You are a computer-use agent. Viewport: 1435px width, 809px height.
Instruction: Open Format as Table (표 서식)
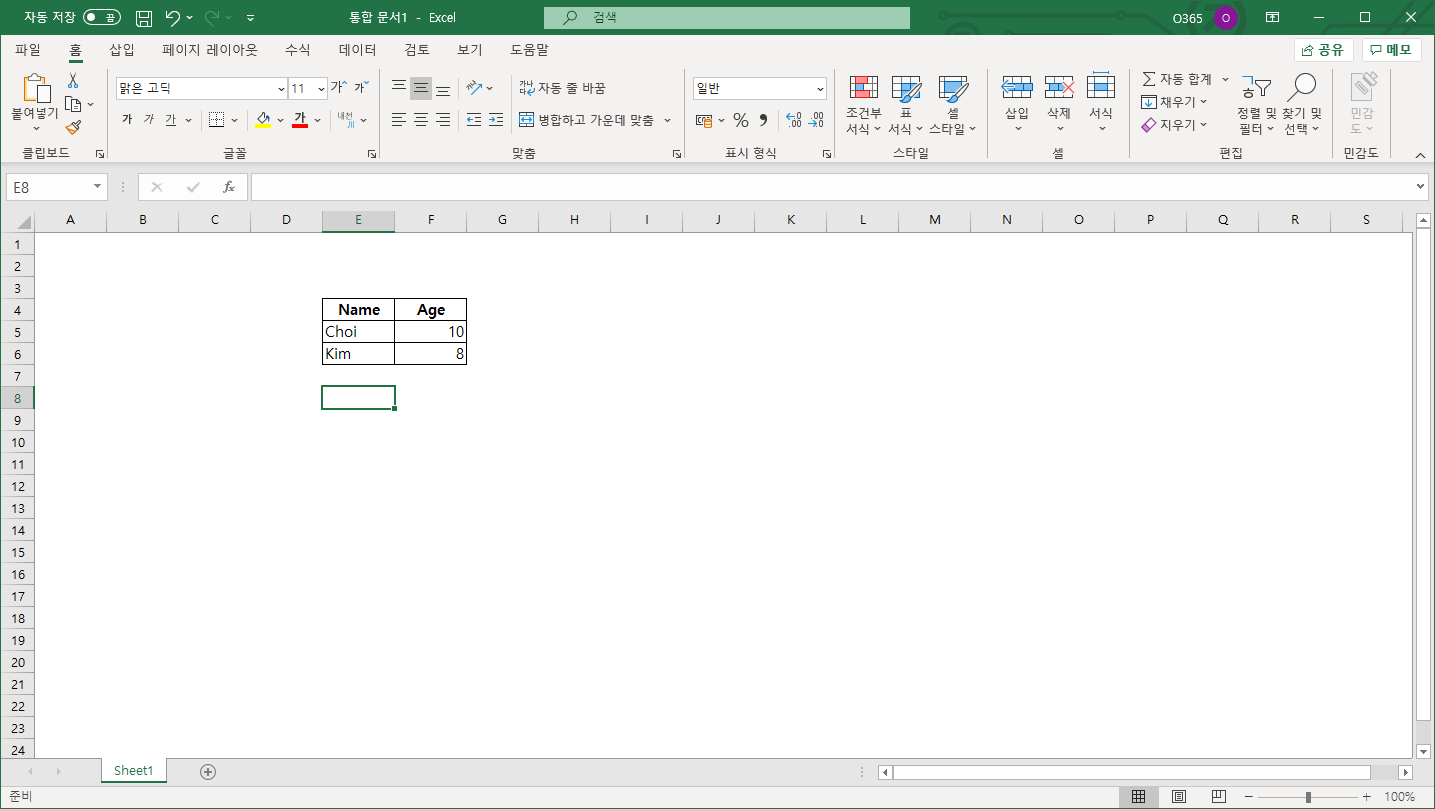[x=905, y=105]
